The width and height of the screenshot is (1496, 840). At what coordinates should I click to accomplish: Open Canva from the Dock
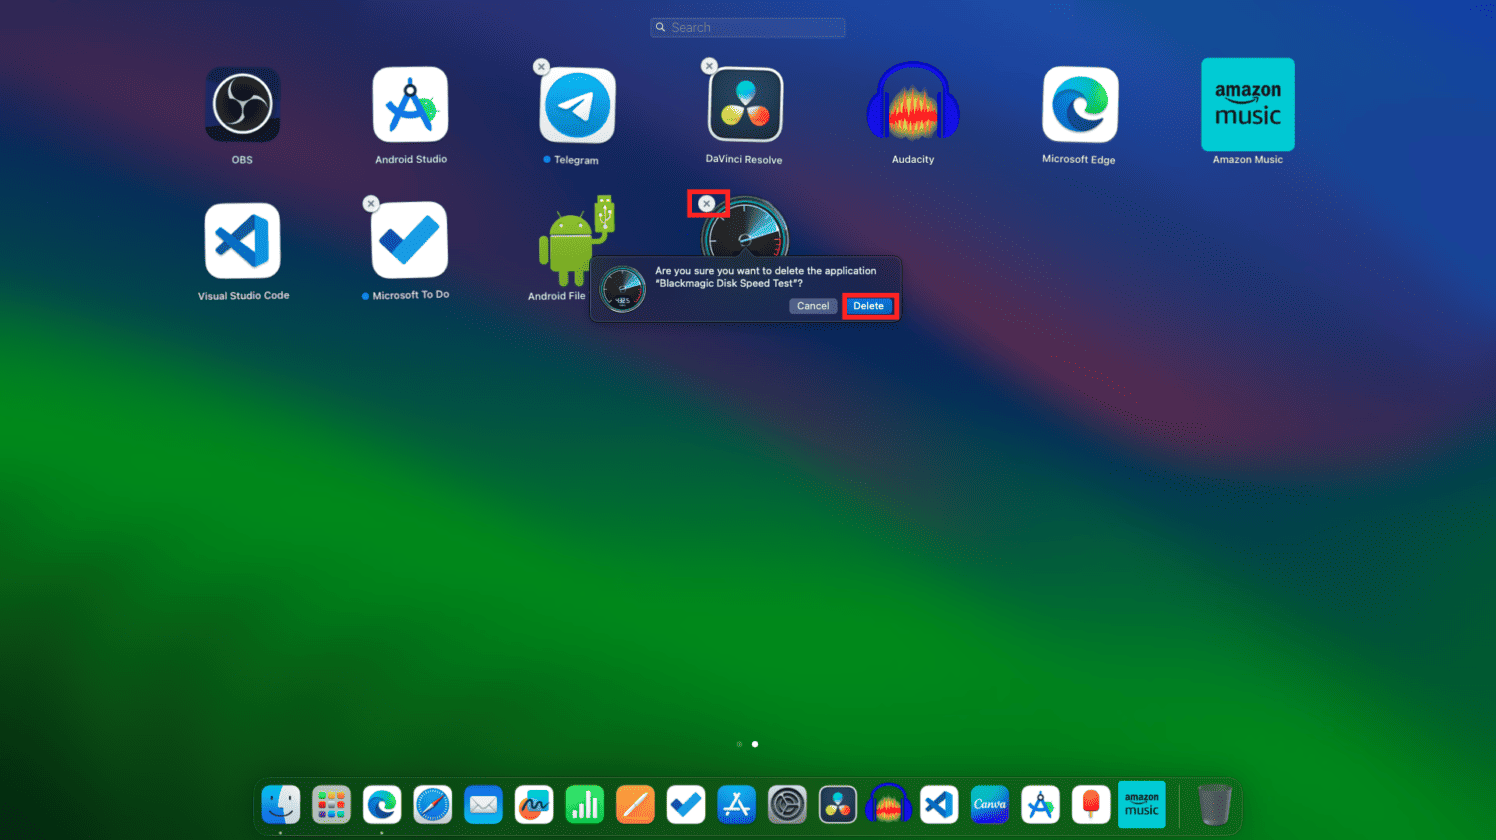pyautogui.click(x=990, y=804)
